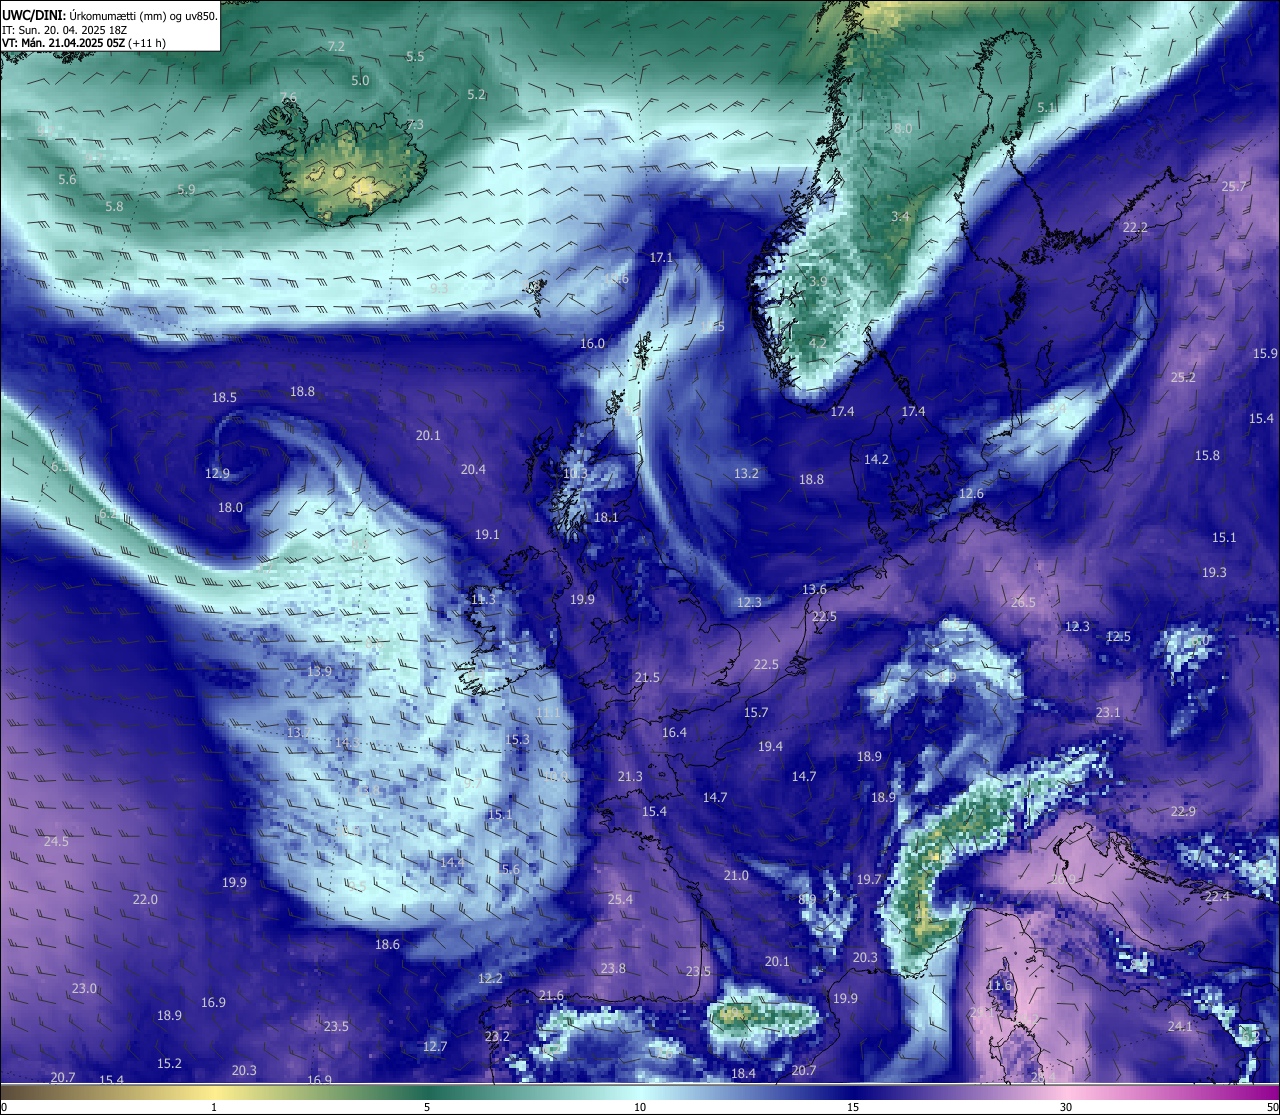Click the map value 18.5
Image resolution: width=1280 pixels, height=1115 pixels.
tap(224, 398)
